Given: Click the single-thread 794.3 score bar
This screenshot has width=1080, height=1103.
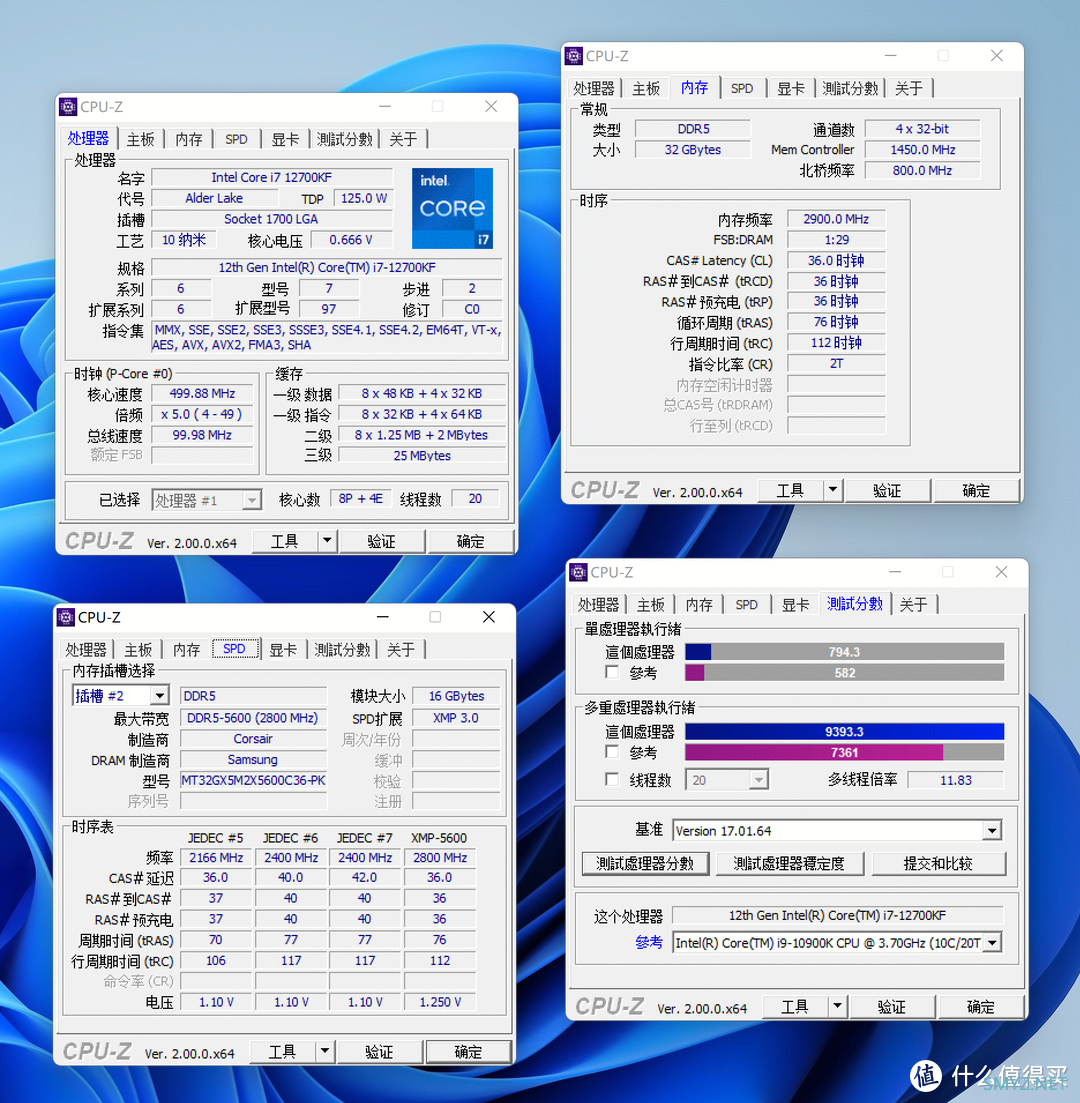Looking at the screenshot, I should [x=844, y=652].
